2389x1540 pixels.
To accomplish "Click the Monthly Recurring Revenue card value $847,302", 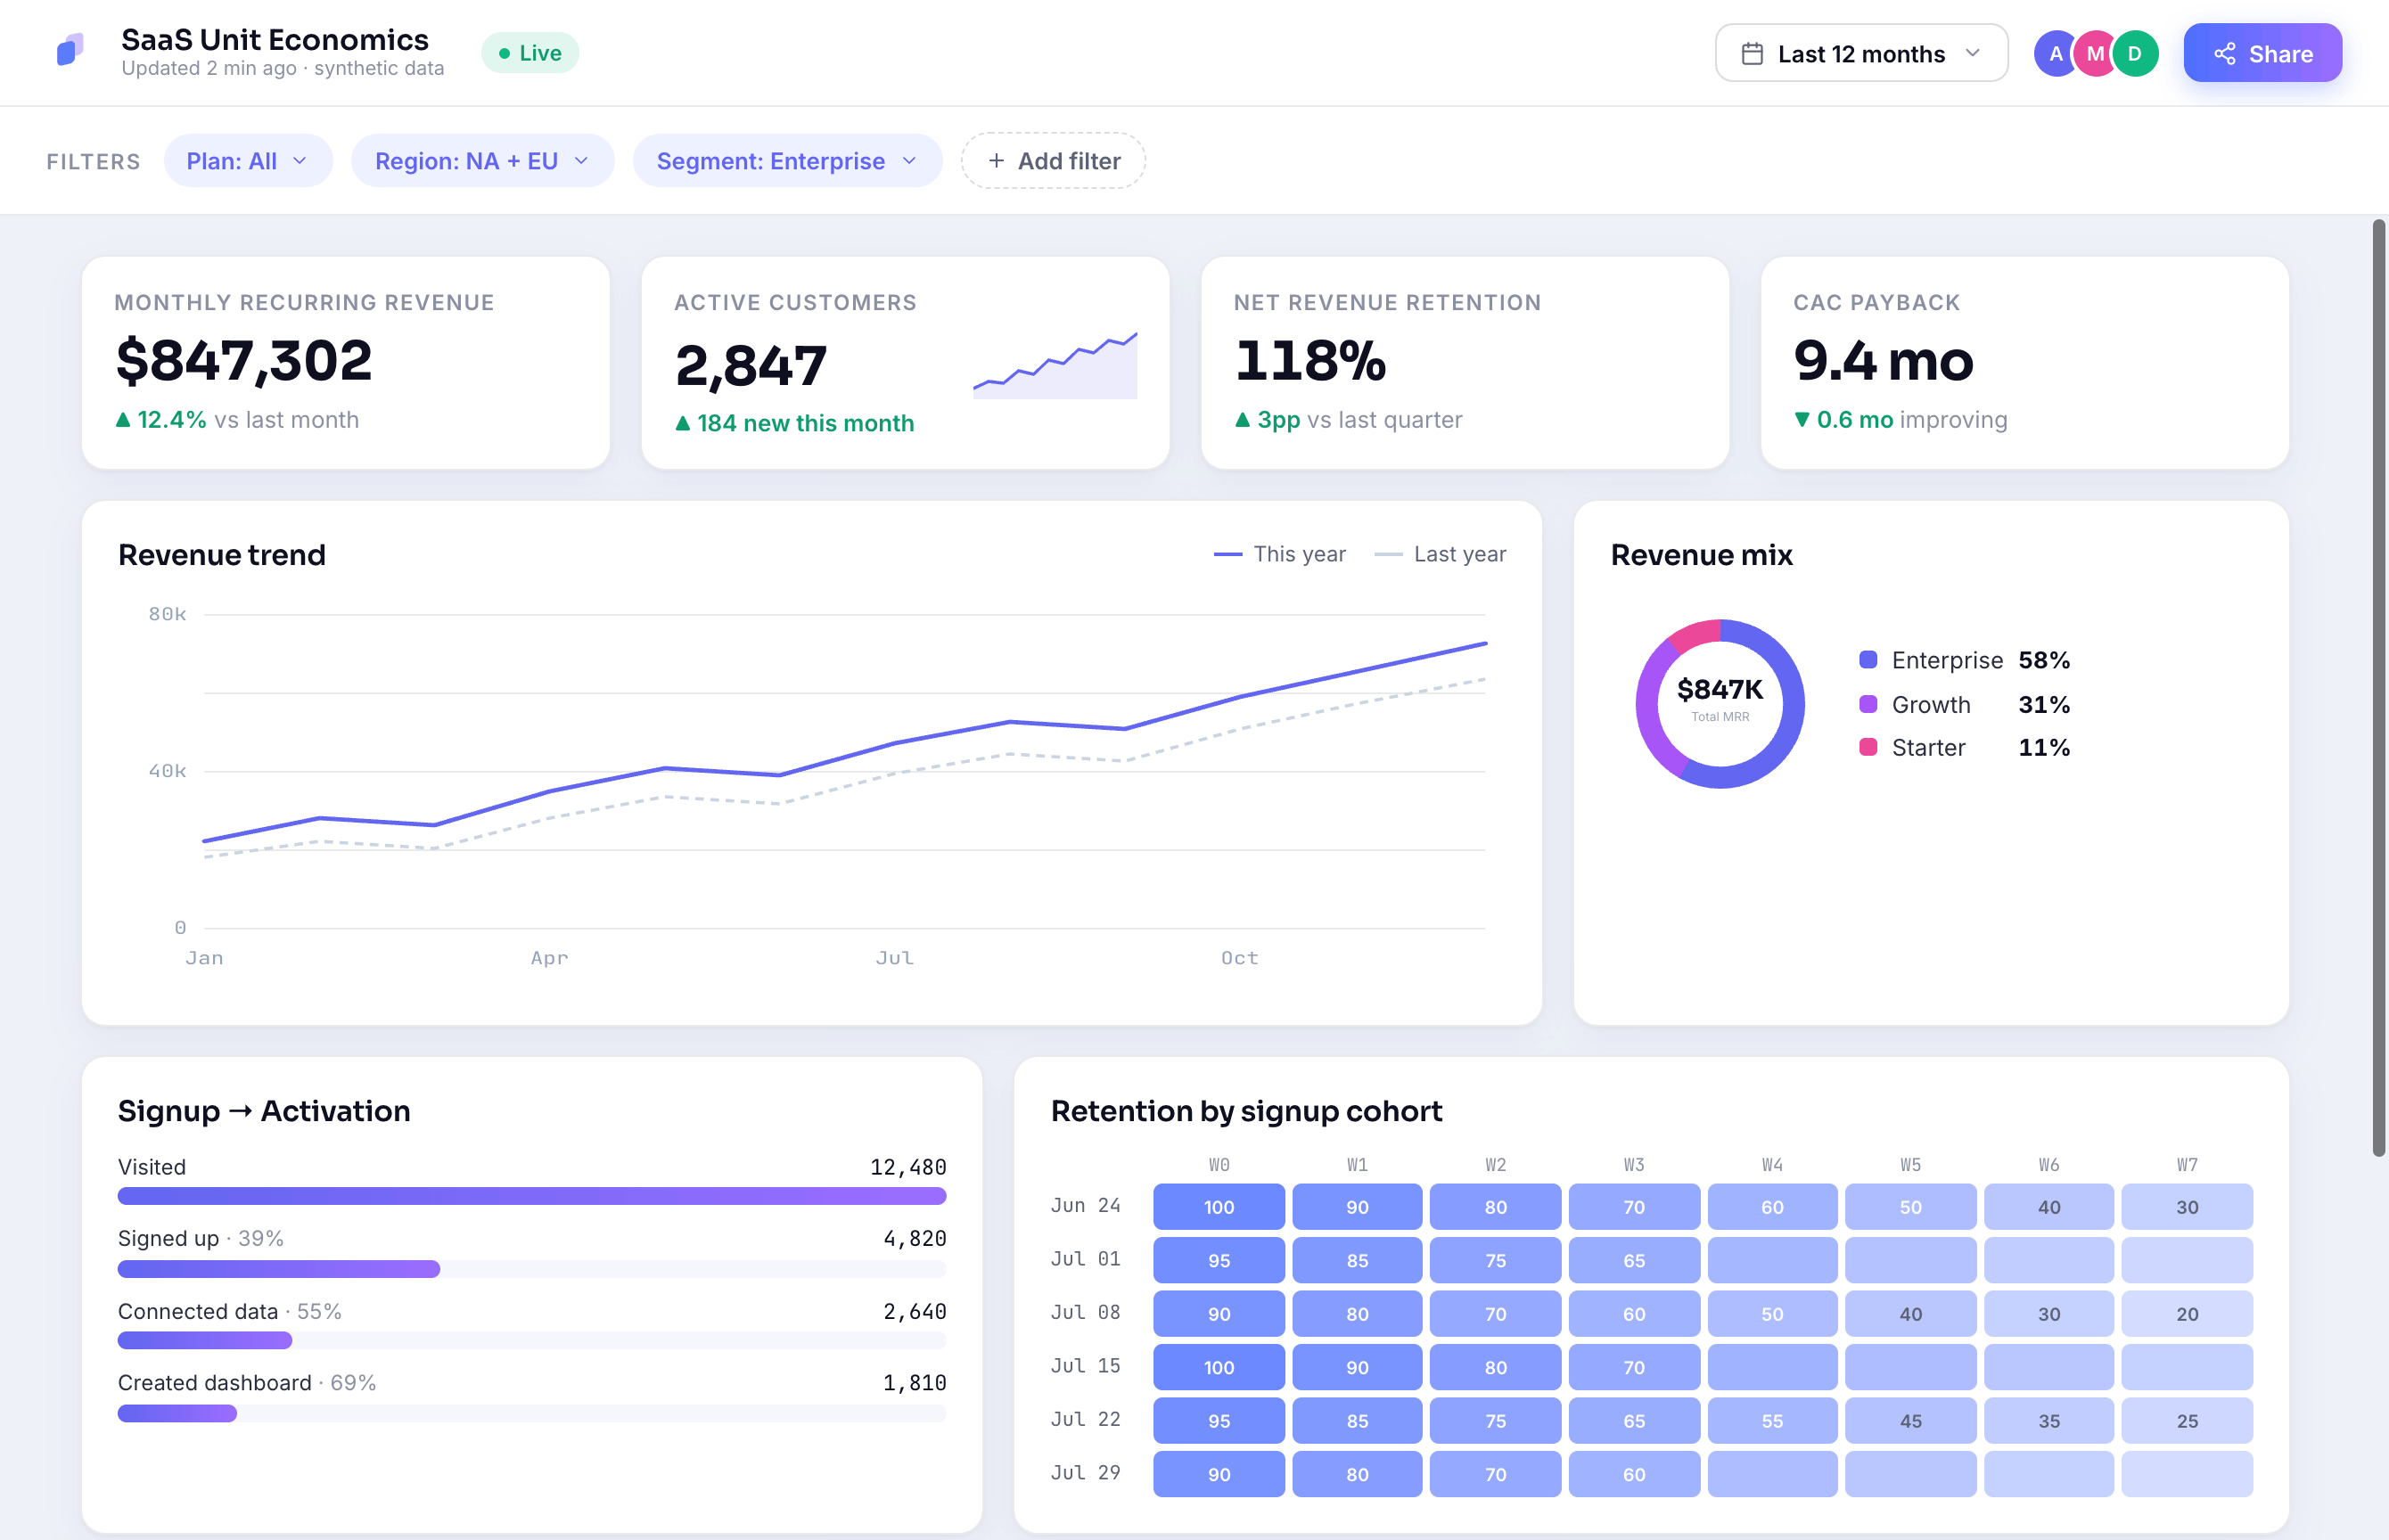I will tap(244, 360).
